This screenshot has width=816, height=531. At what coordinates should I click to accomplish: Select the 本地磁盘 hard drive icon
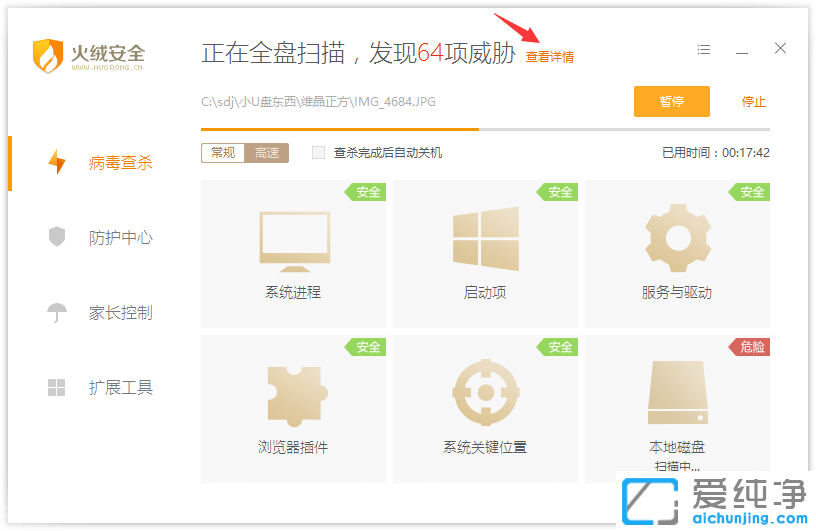pyautogui.click(x=678, y=393)
